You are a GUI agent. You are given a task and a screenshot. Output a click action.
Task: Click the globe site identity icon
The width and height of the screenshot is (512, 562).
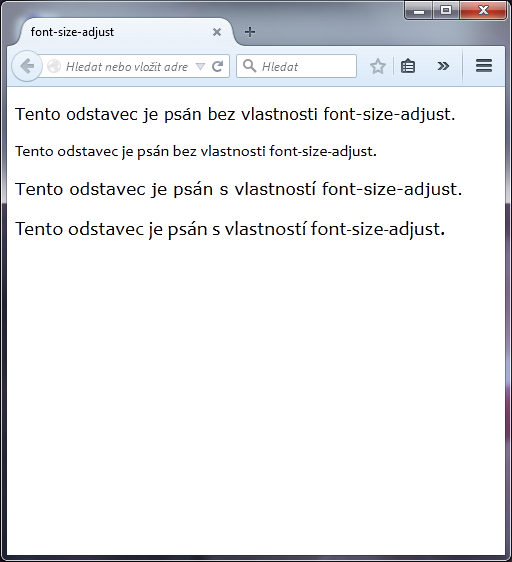coord(54,66)
